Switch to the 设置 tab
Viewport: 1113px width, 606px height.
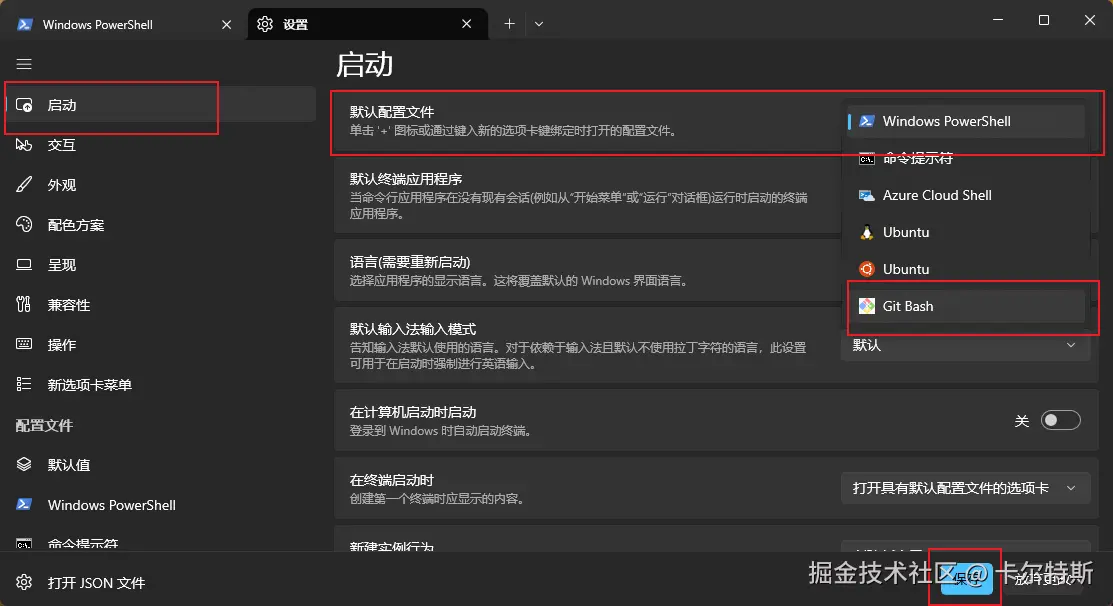[368, 24]
